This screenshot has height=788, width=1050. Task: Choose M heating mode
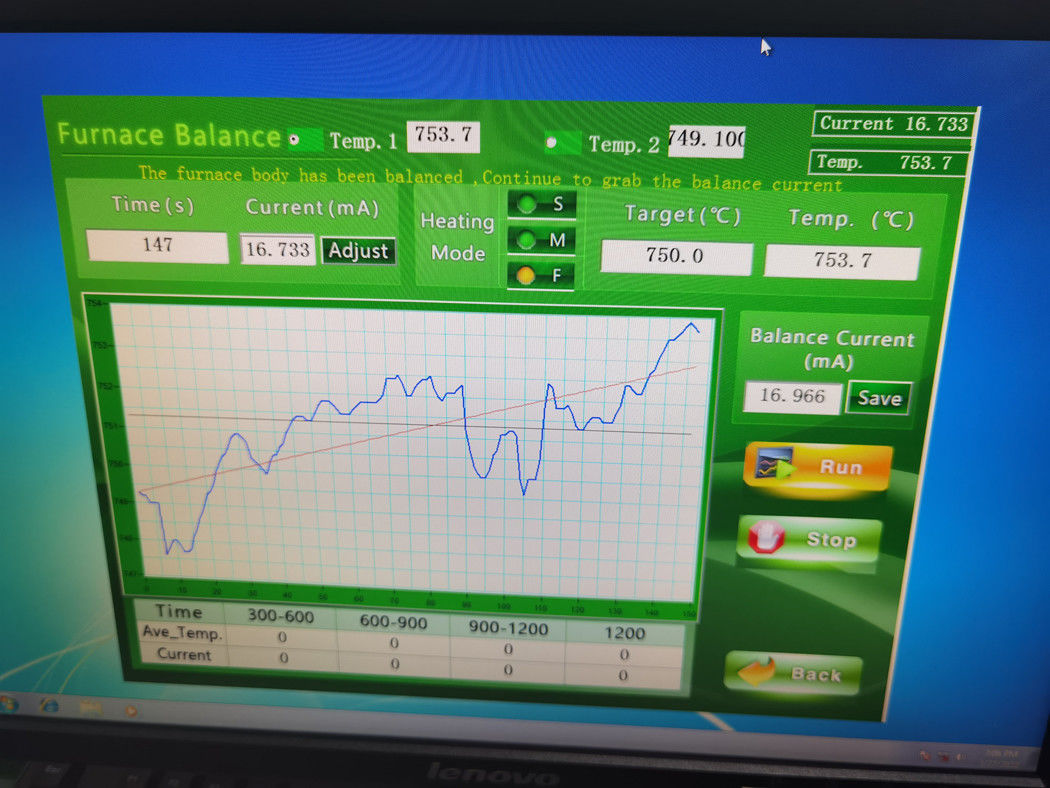click(x=526, y=240)
